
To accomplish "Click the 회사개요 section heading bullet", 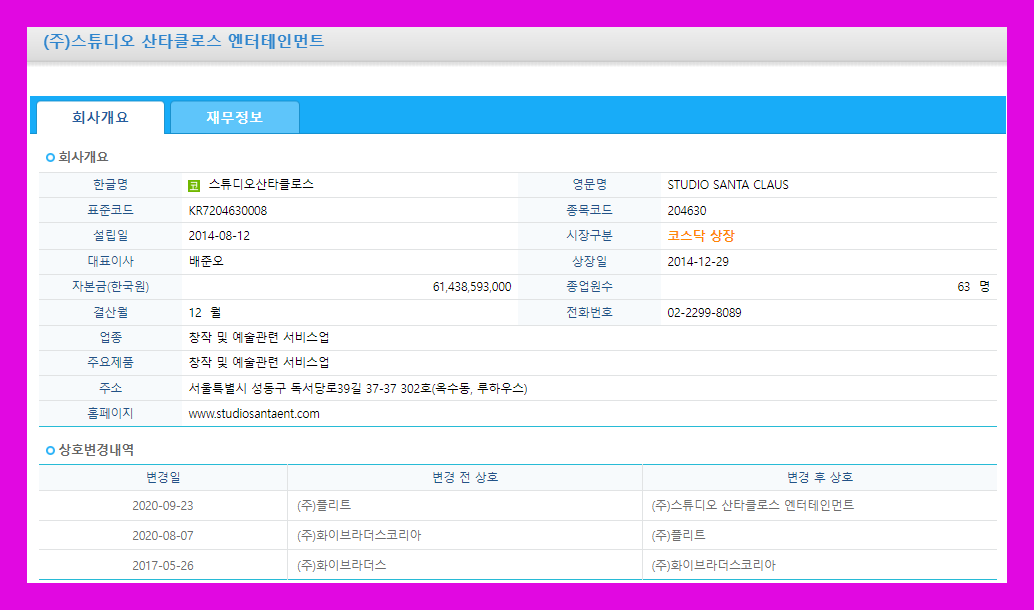I will [50, 158].
